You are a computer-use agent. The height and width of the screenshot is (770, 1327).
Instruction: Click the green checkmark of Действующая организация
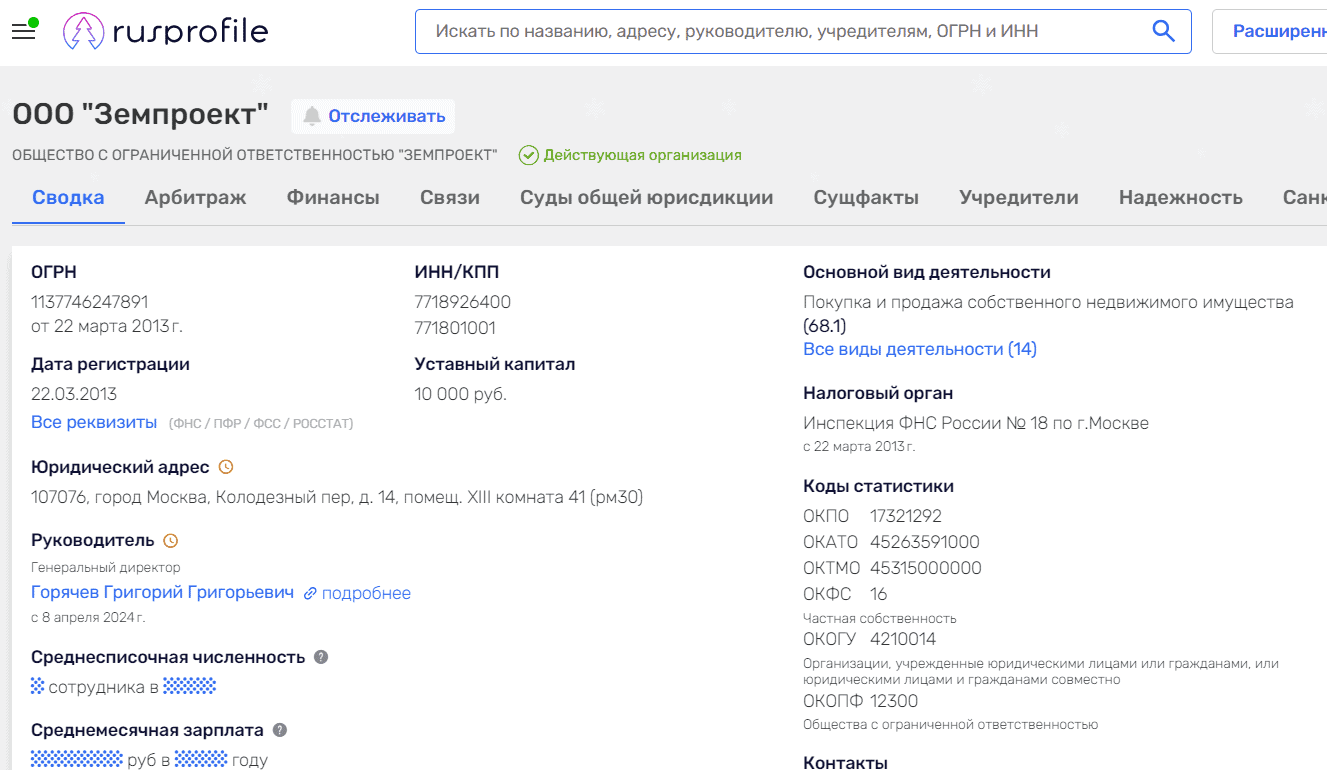click(x=528, y=155)
